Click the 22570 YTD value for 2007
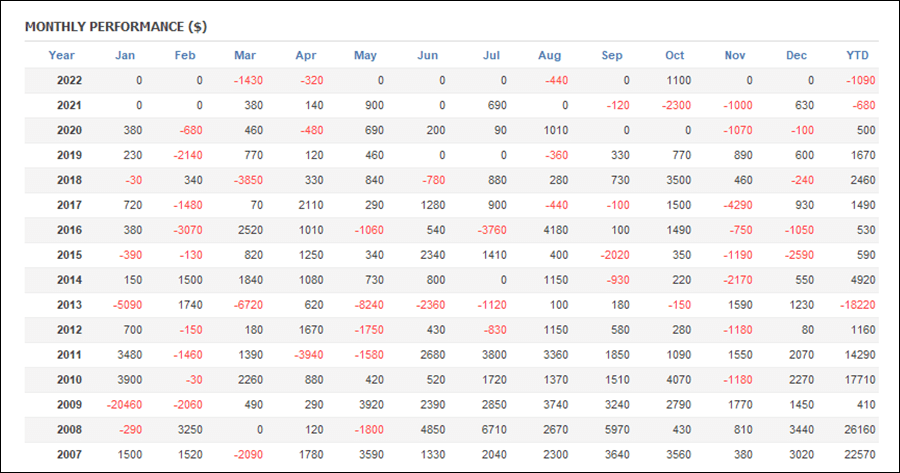This screenshot has width=900, height=473. point(860,455)
